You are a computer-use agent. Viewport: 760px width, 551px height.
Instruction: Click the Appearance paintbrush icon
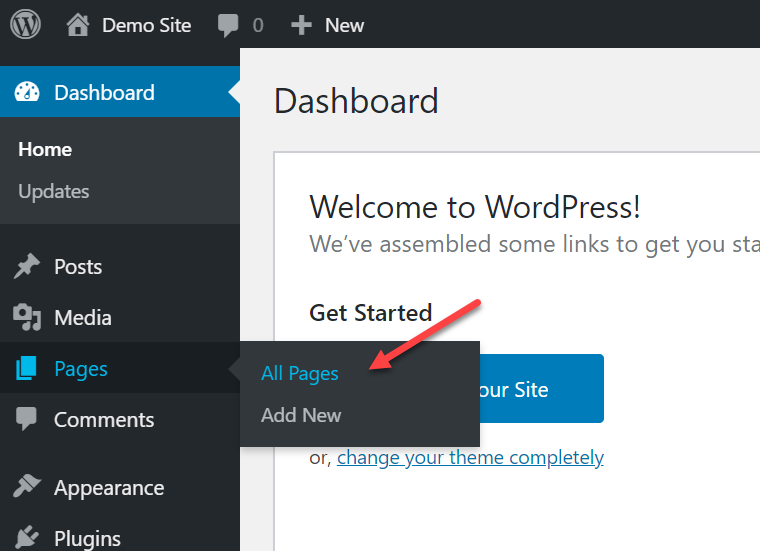coord(27,486)
